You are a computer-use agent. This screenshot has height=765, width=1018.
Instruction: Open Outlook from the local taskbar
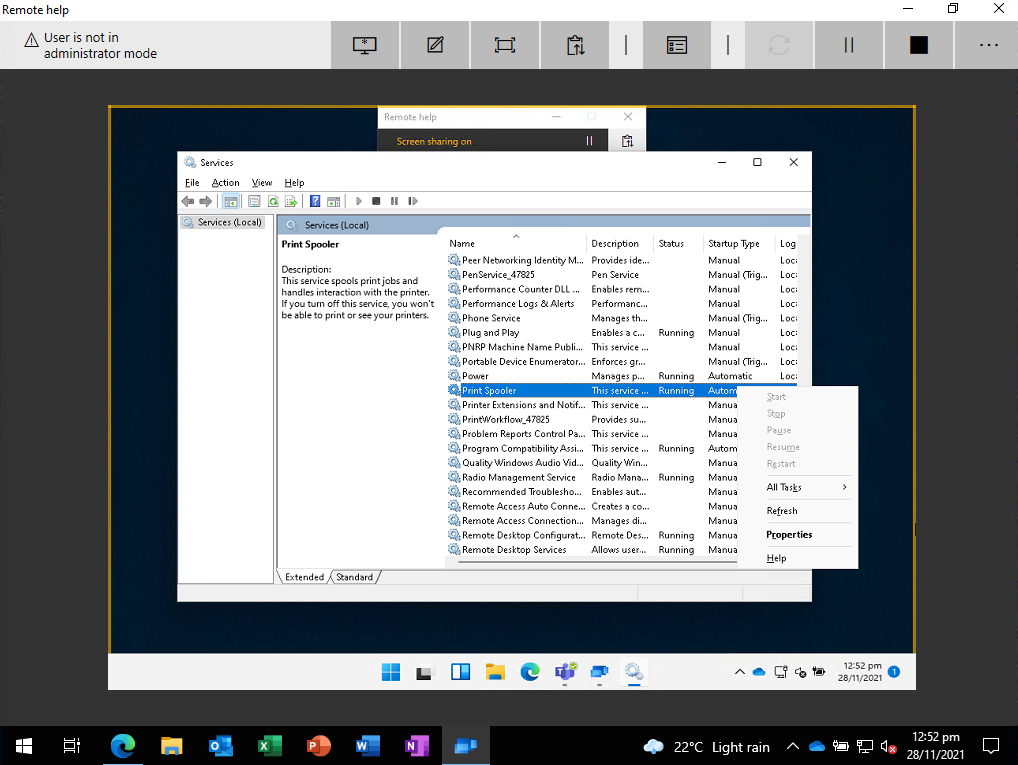pyautogui.click(x=221, y=746)
